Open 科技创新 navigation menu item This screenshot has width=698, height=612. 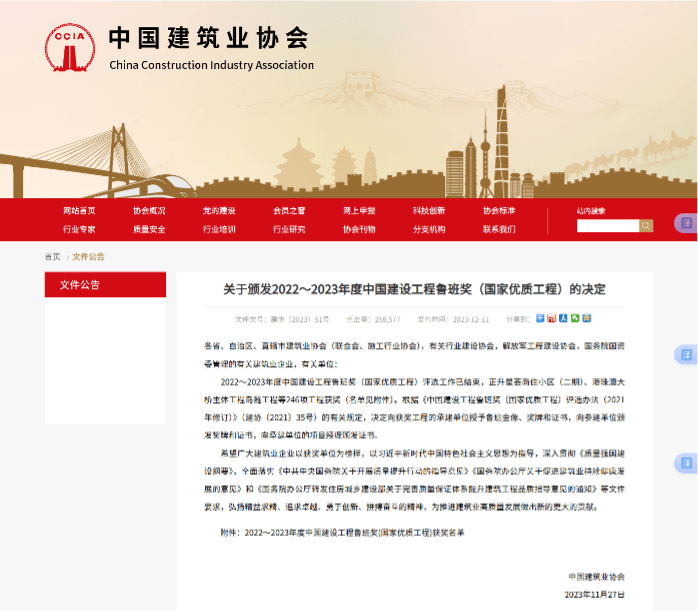[x=429, y=211]
